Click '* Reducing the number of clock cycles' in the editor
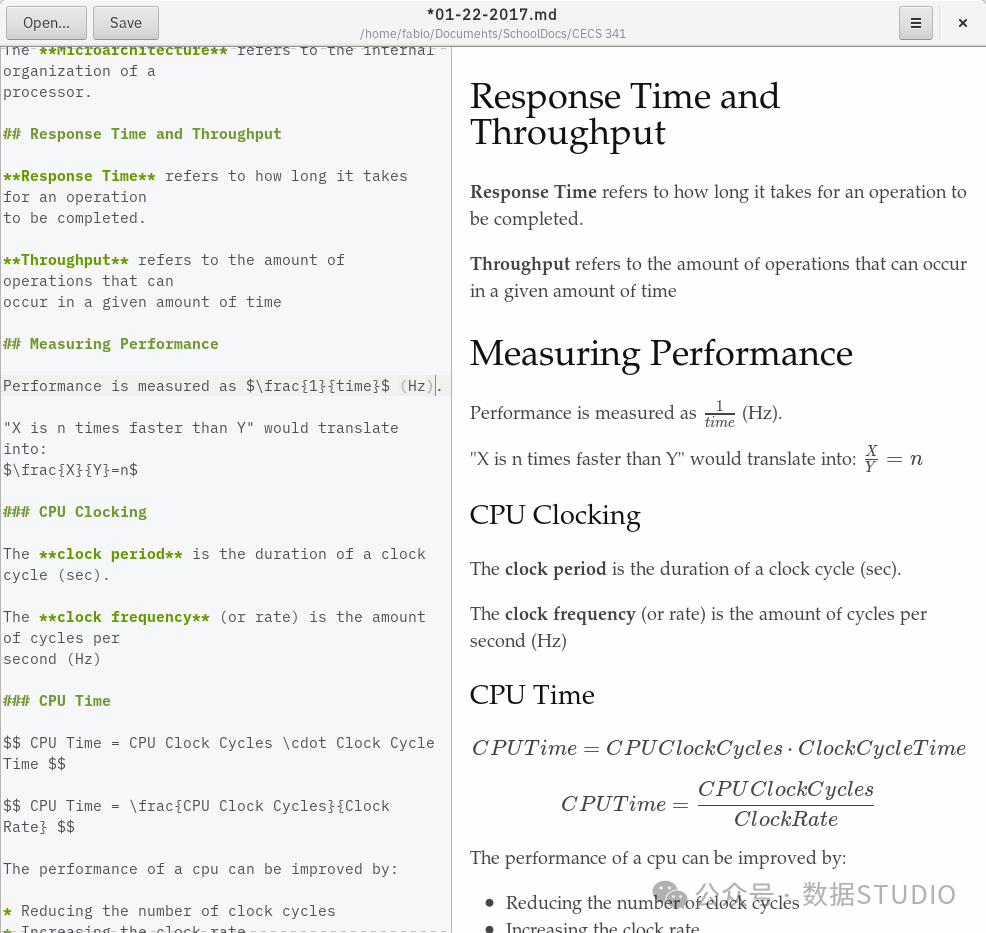The height and width of the screenshot is (933, 986). point(169,911)
